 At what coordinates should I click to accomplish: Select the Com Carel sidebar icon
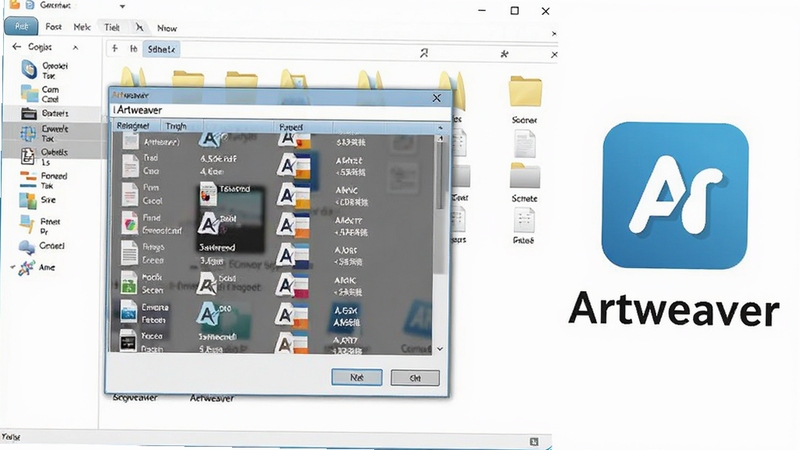point(29,94)
